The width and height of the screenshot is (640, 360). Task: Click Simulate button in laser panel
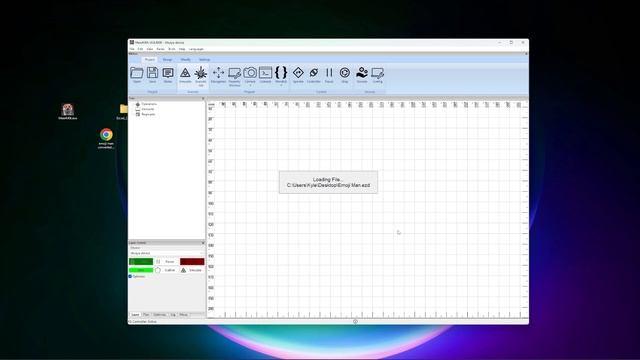pos(192,270)
